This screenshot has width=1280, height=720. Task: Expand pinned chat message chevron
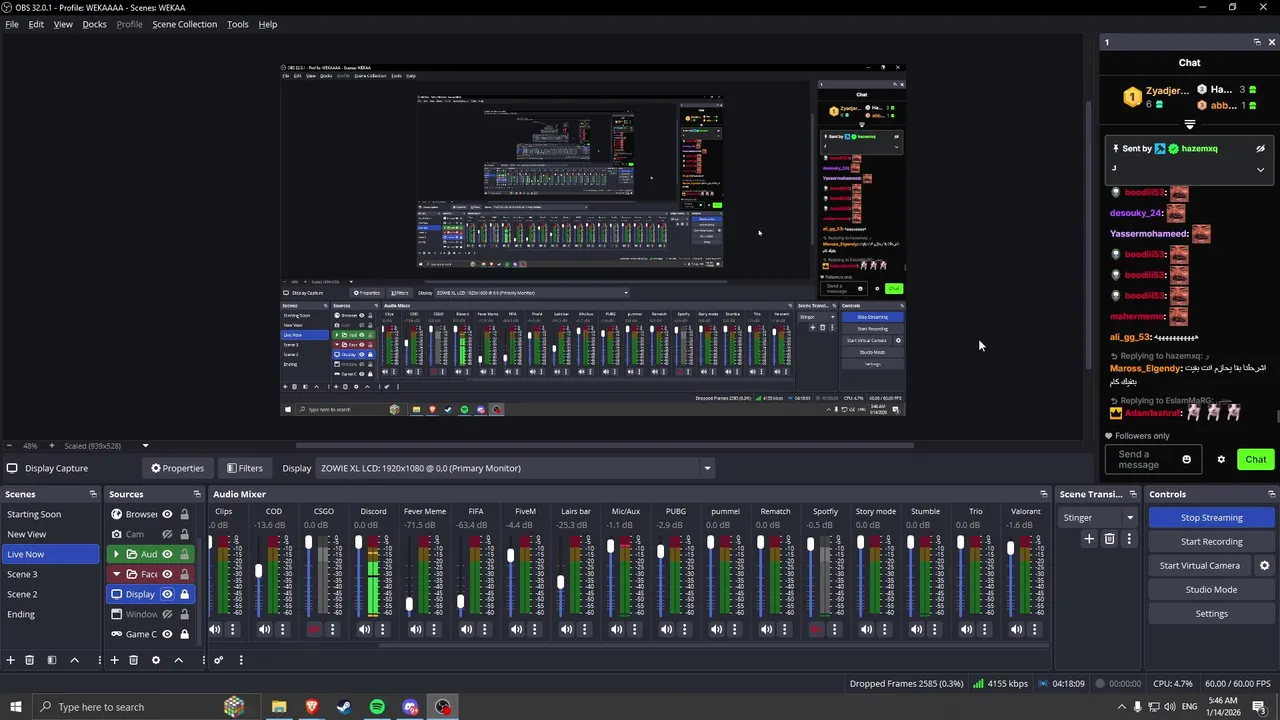1260,170
